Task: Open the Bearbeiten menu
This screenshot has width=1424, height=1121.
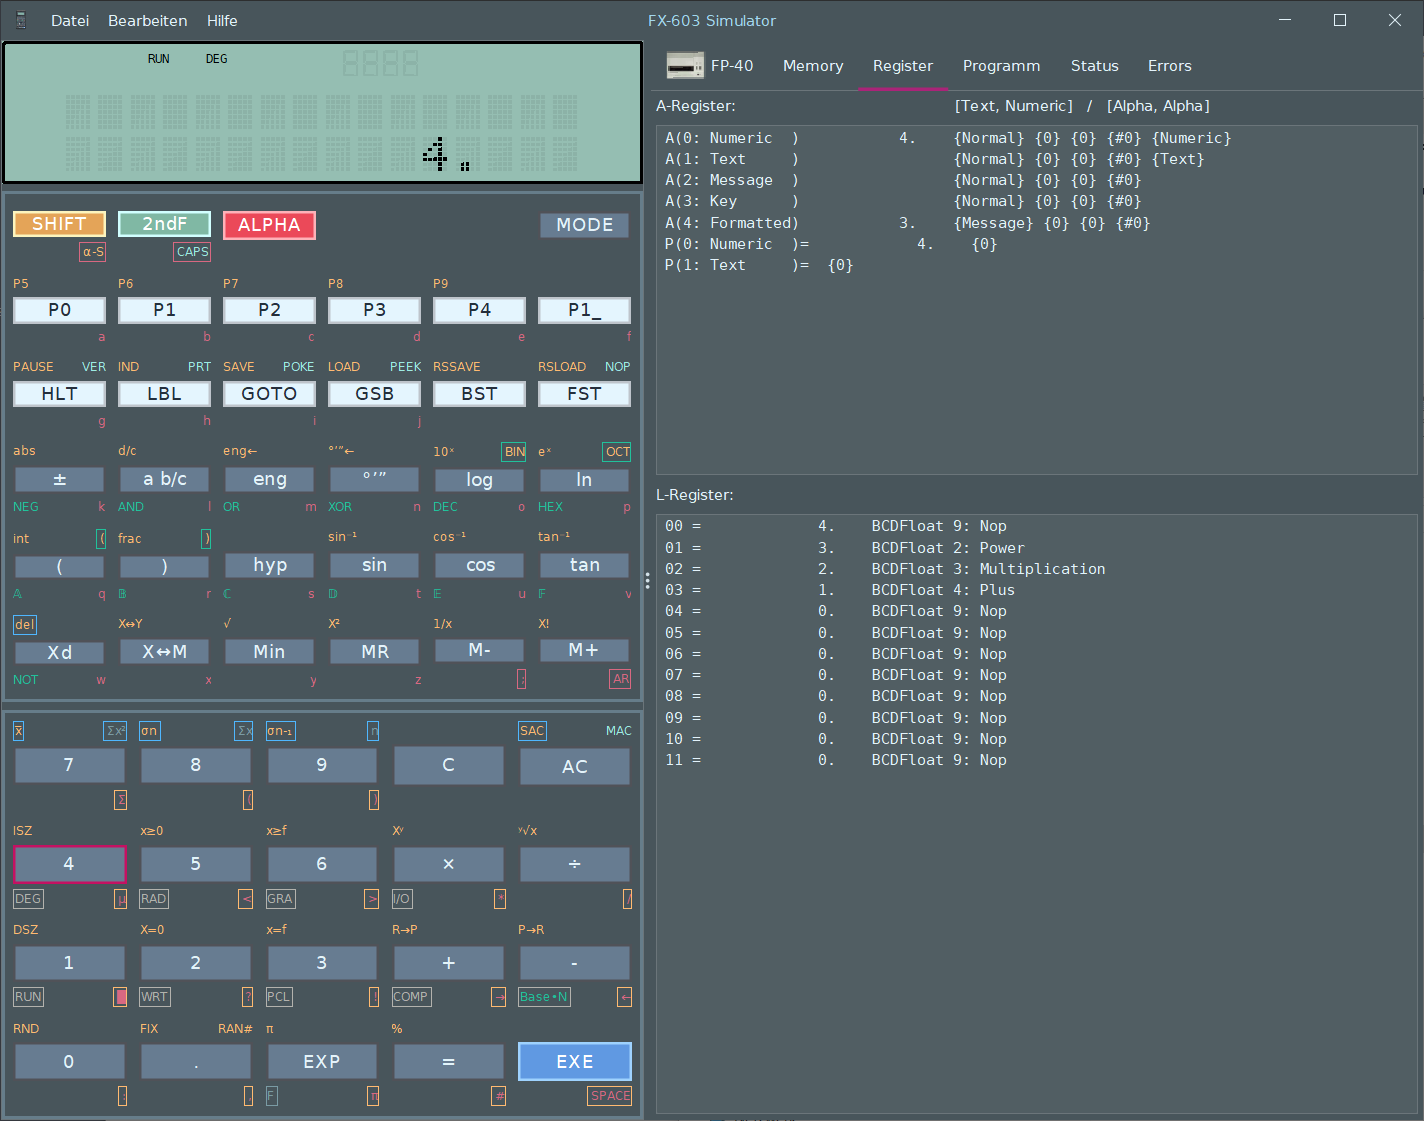Action: (147, 20)
